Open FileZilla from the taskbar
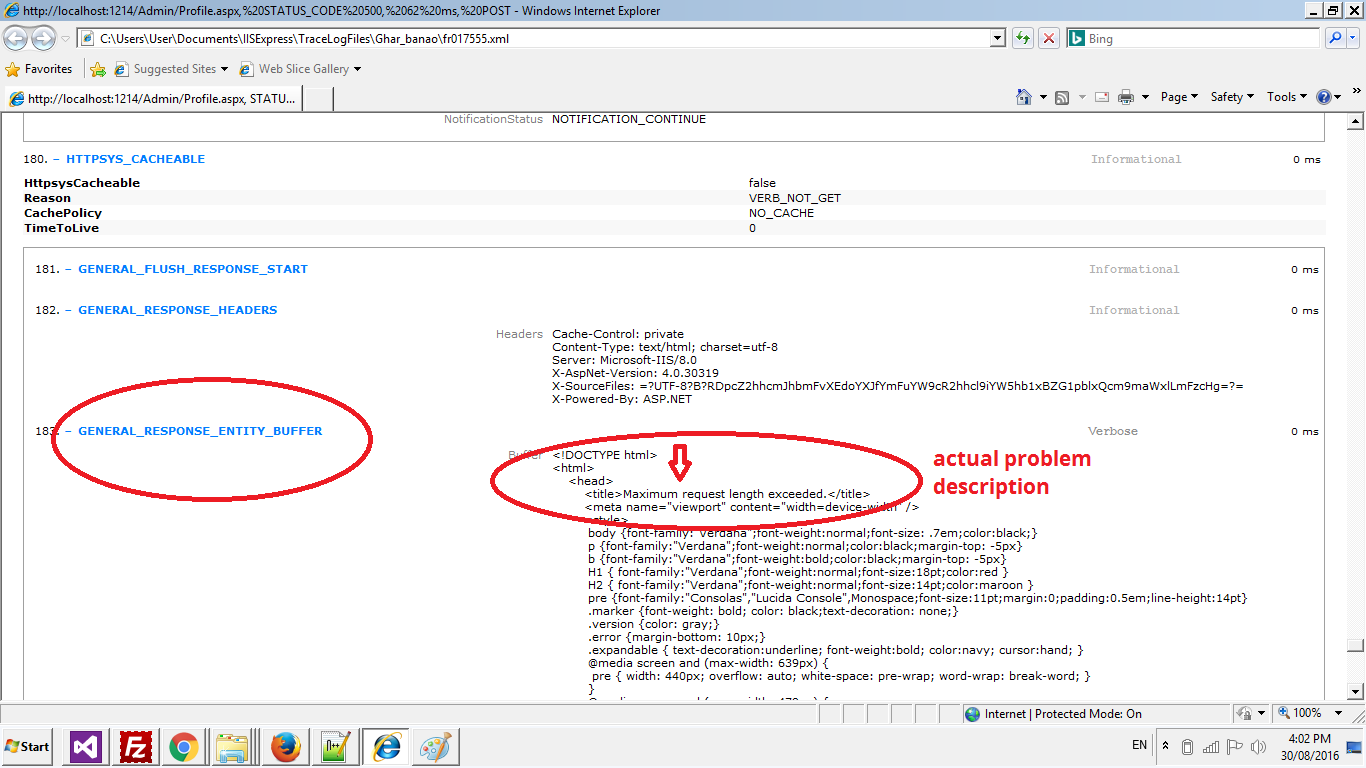The image size is (1366, 768). click(x=134, y=746)
